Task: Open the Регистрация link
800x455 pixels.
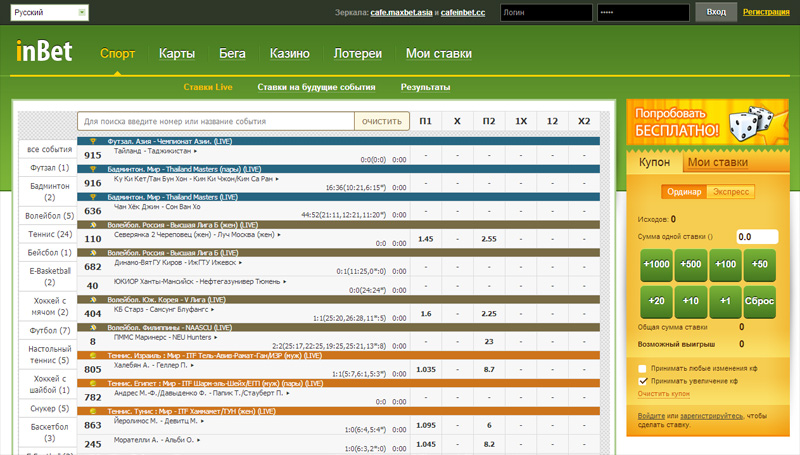Action: click(766, 12)
